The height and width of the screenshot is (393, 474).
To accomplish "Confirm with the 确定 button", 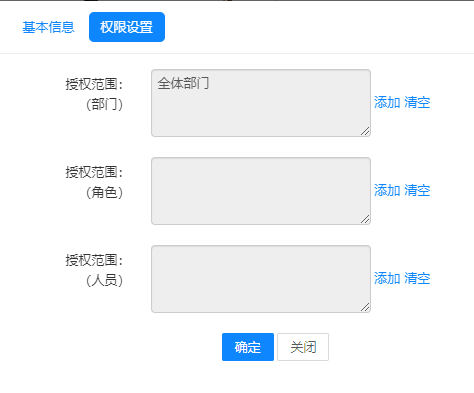I will pos(248,347).
